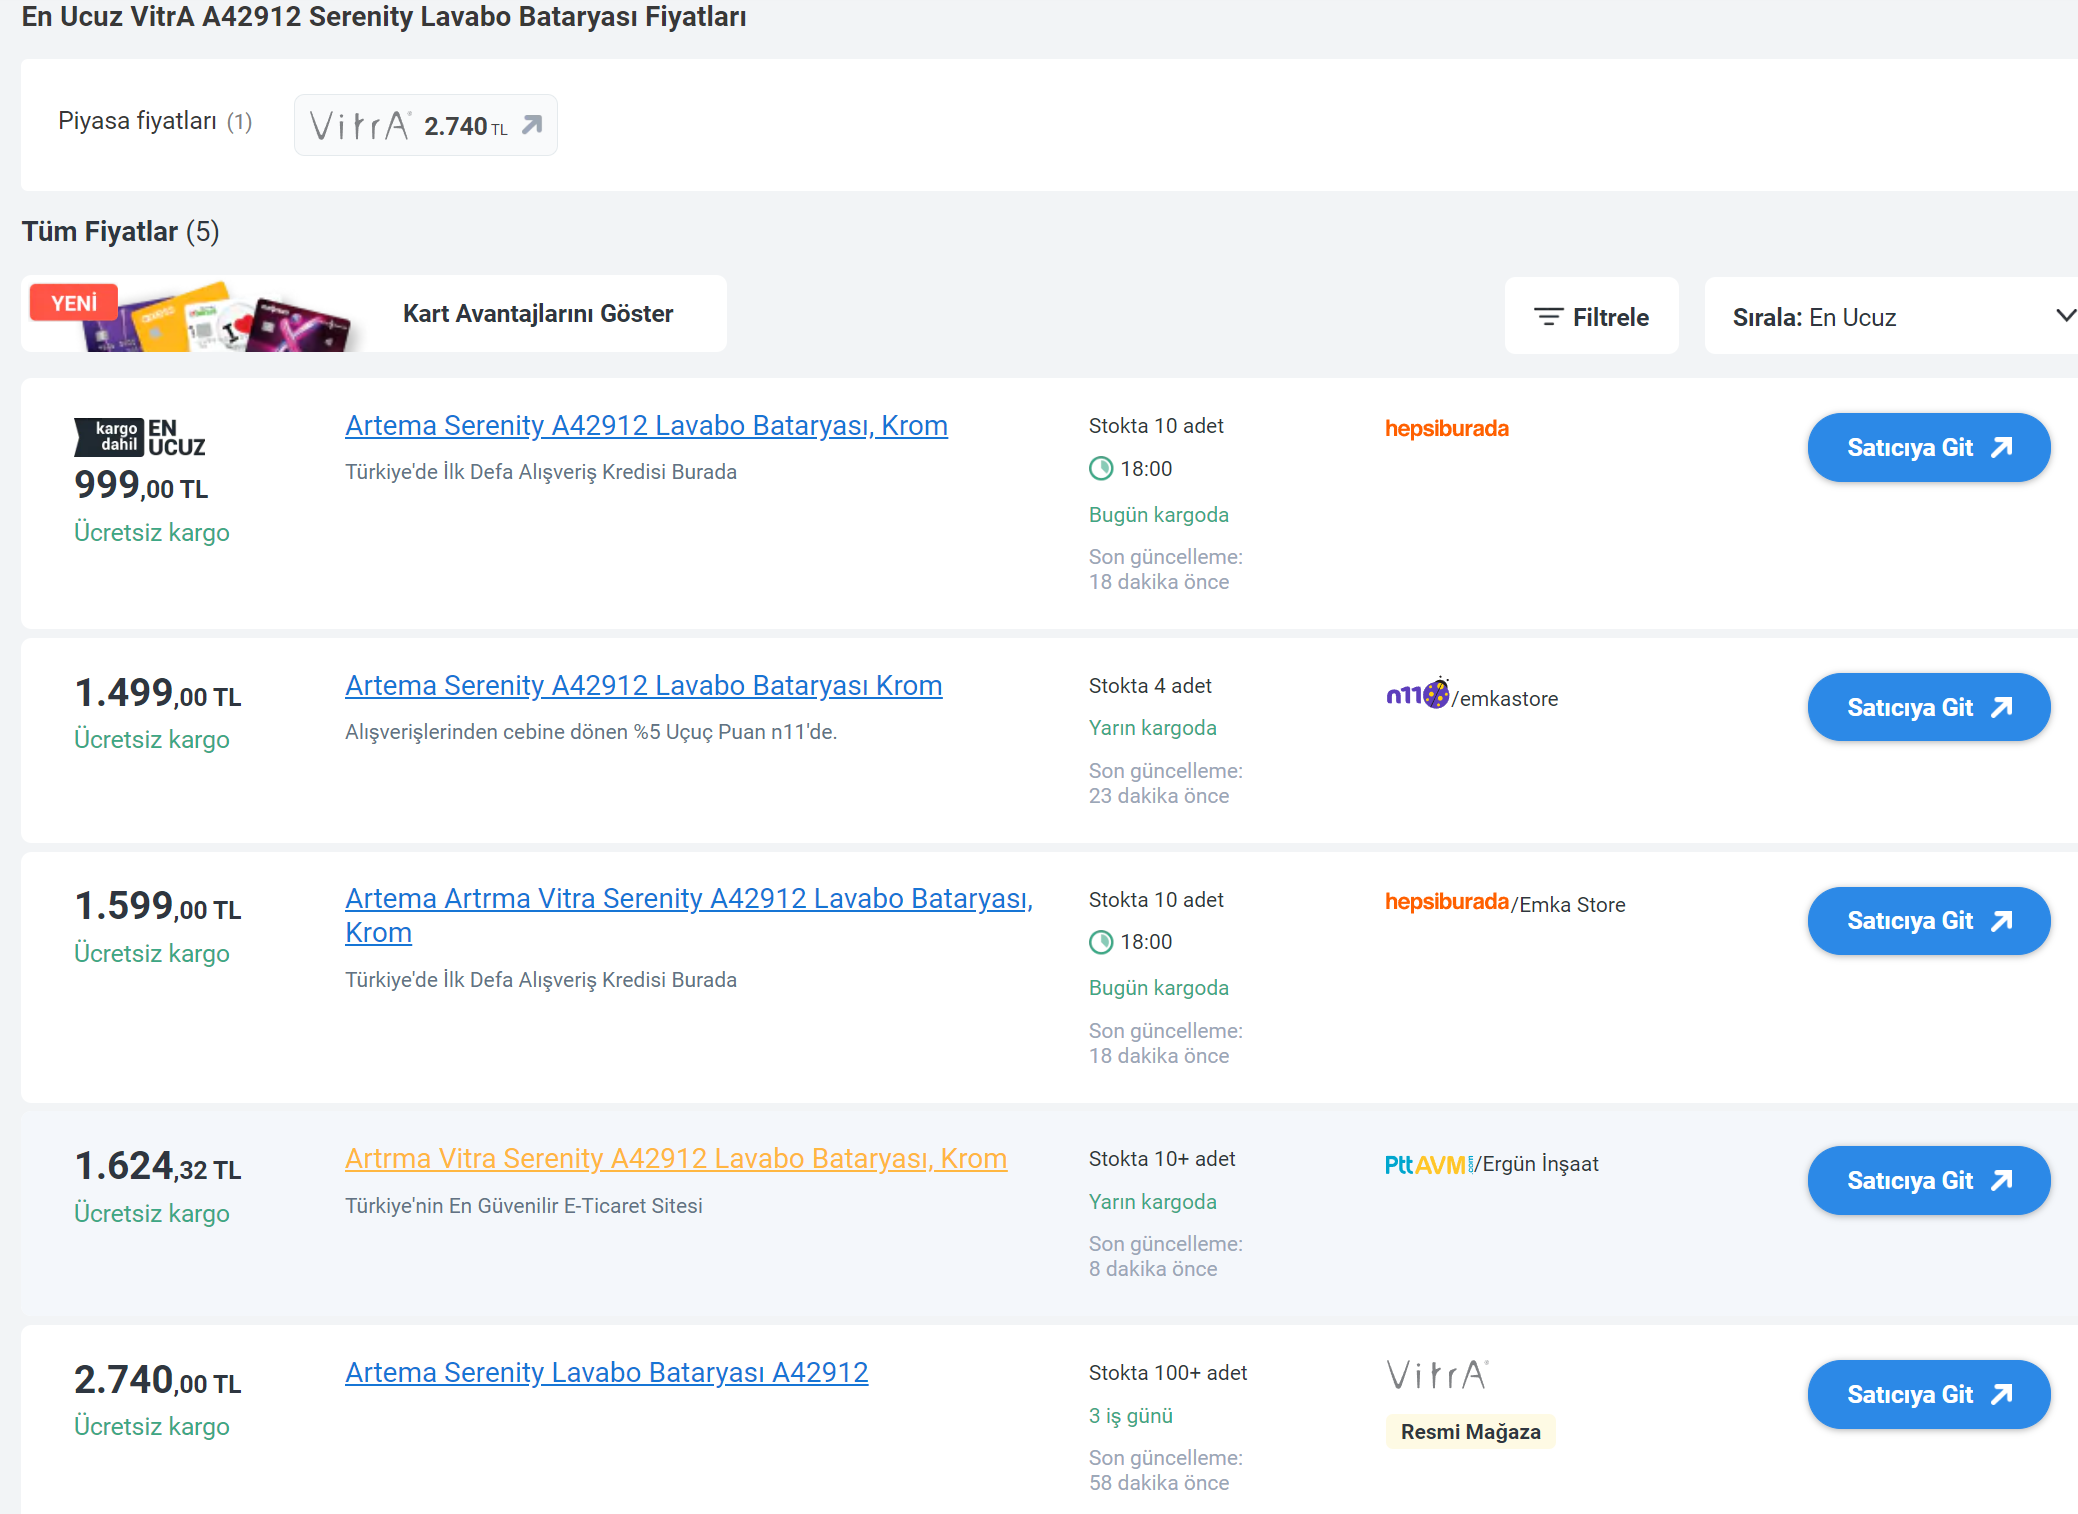Click the 1.599,00 TL price

pos(158,906)
